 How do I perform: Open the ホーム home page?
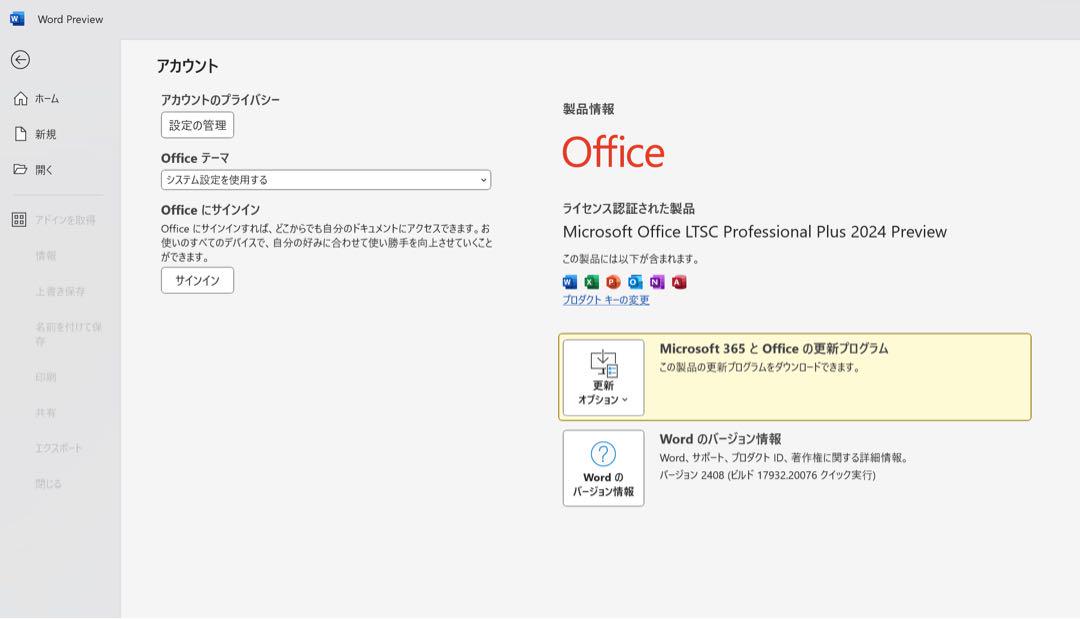click(46, 98)
